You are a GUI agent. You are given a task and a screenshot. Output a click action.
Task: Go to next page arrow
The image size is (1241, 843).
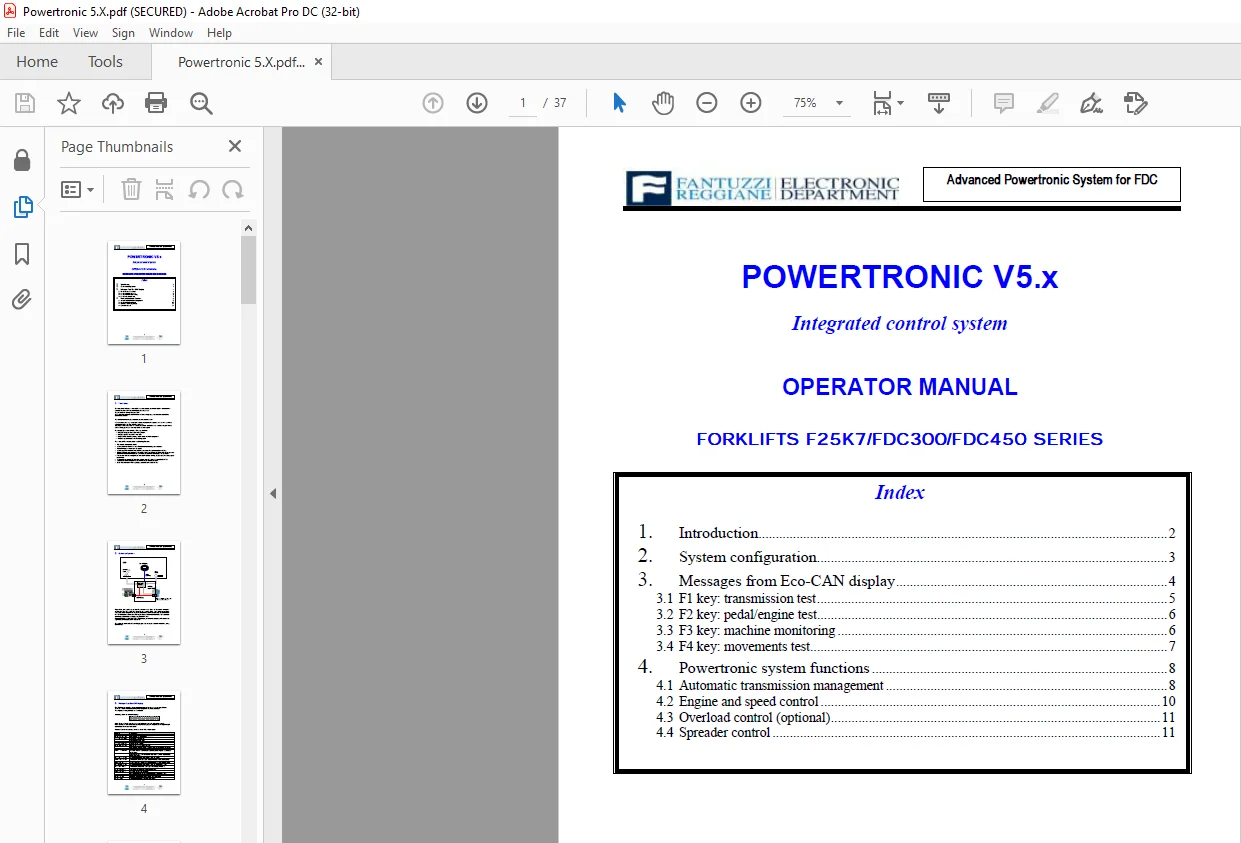[477, 103]
